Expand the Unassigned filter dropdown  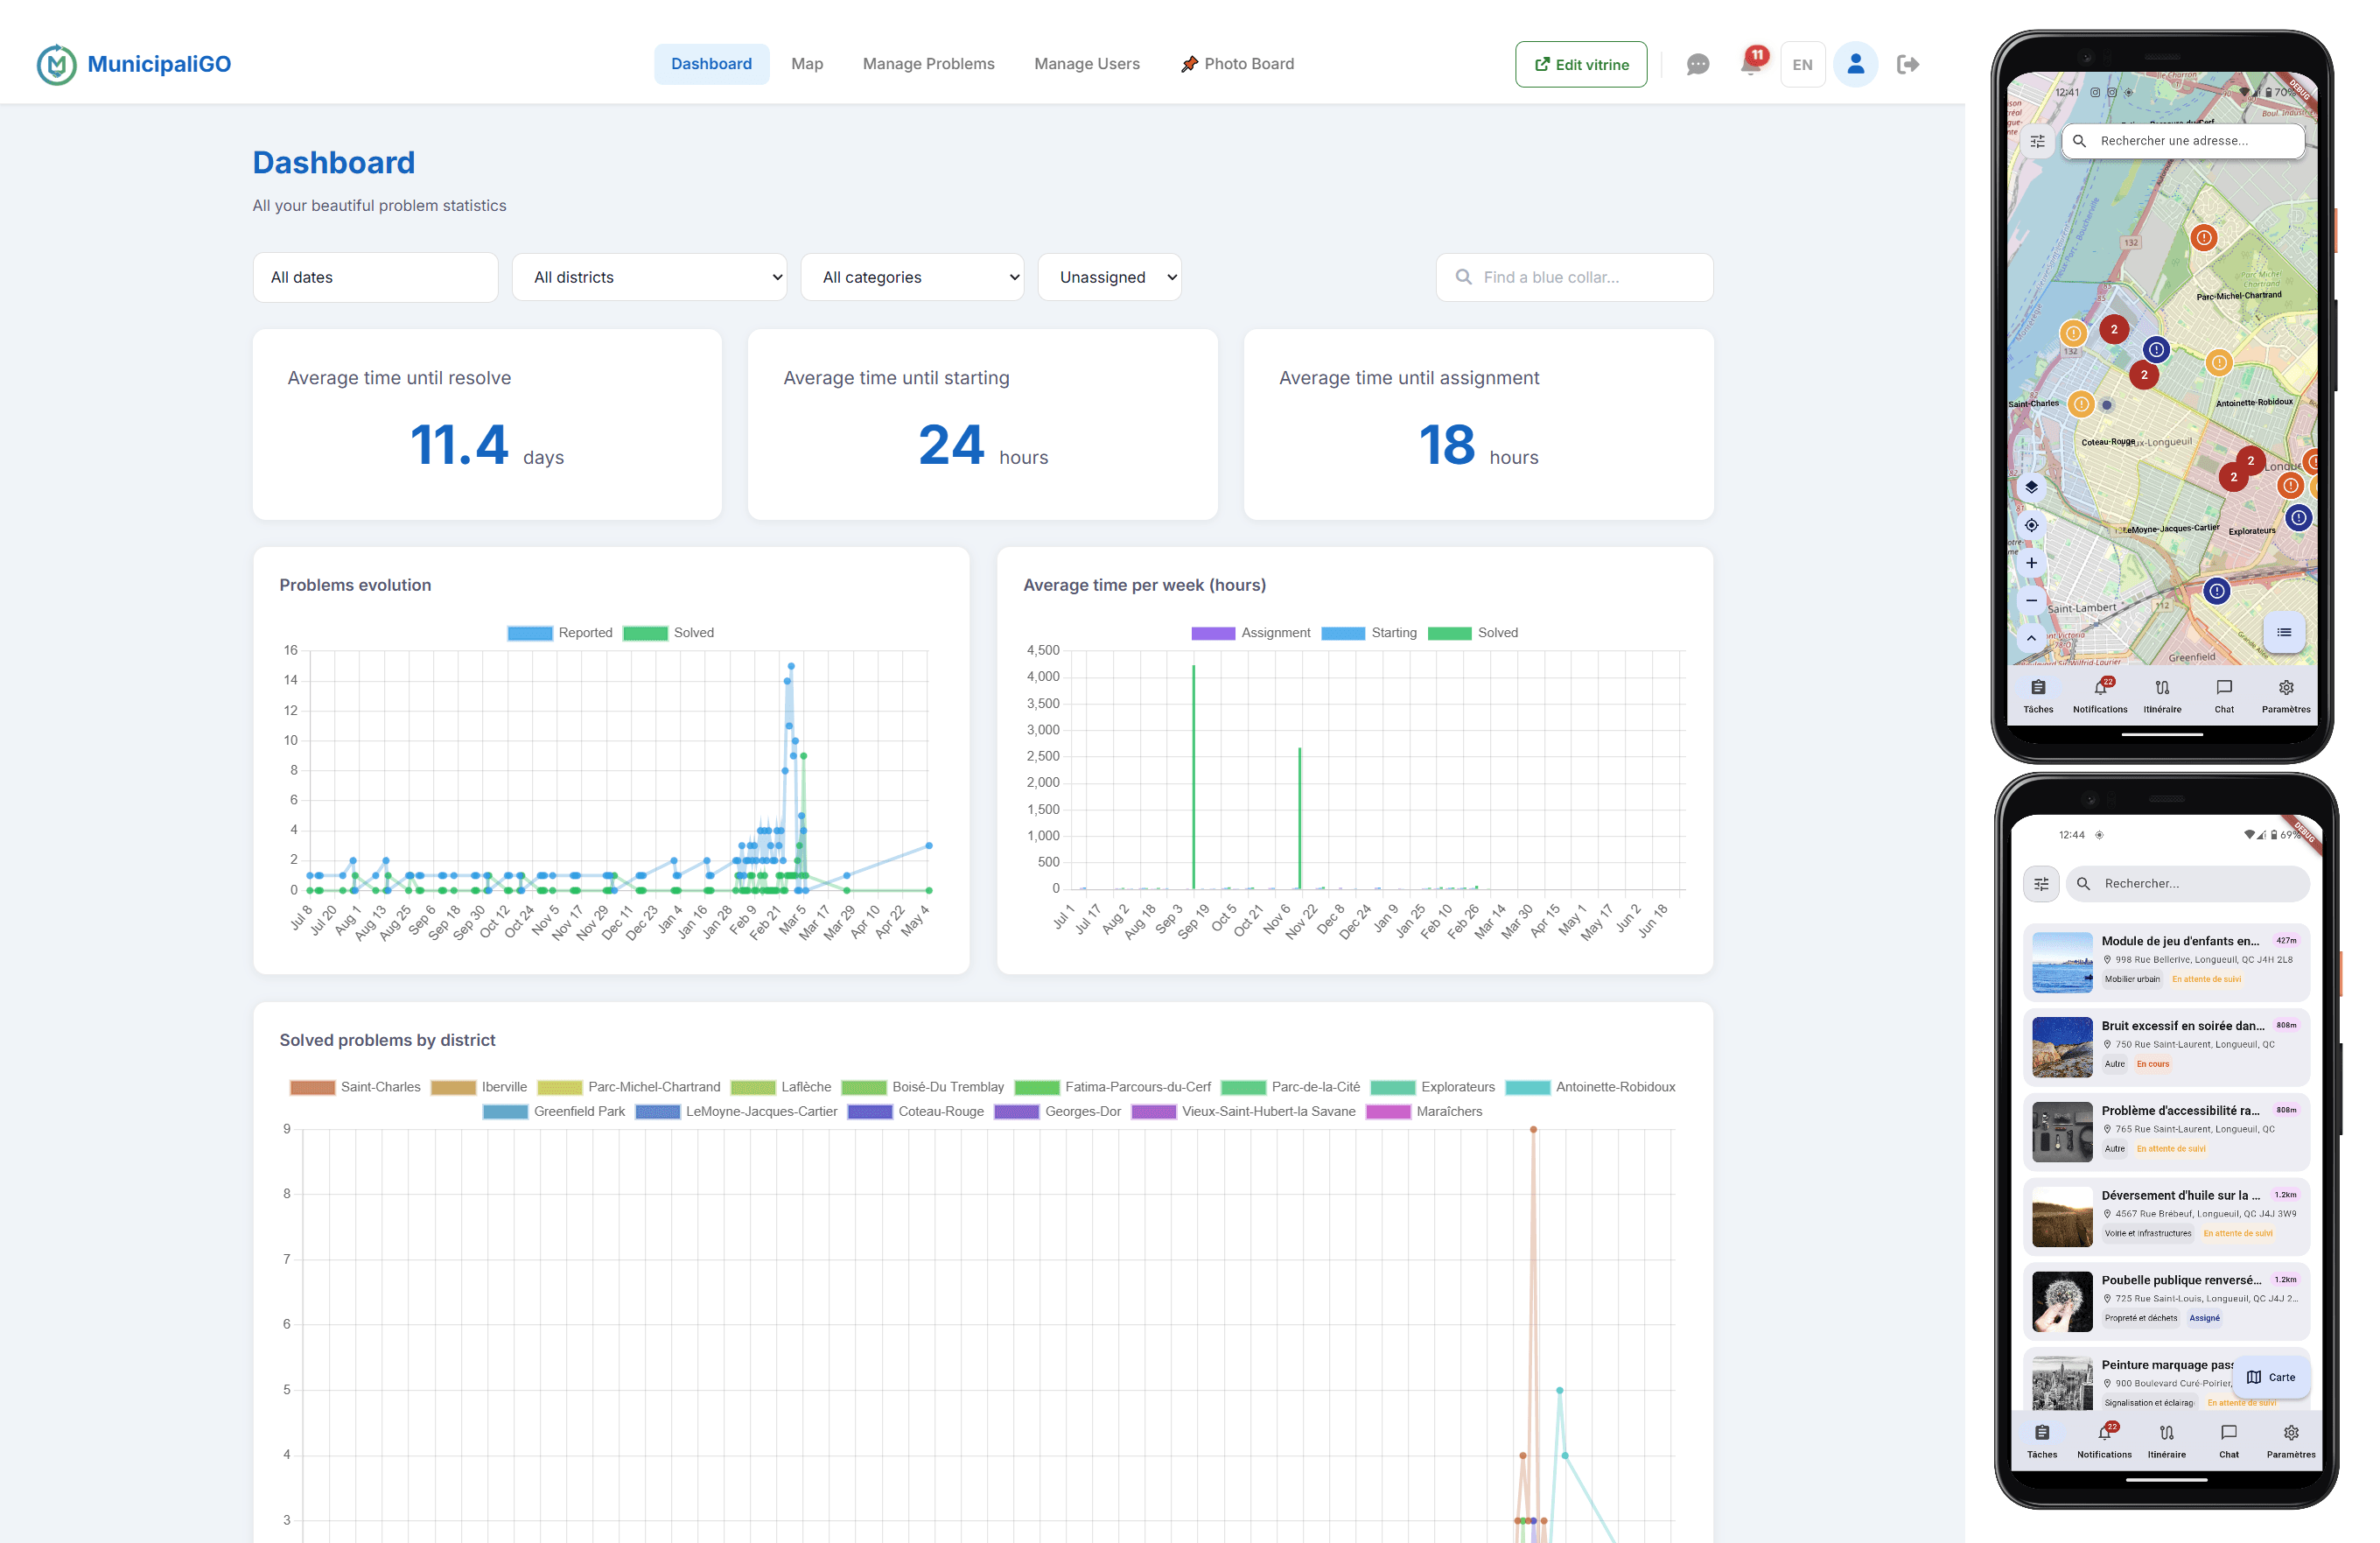pyautogui.click(x=1110, y=277)
